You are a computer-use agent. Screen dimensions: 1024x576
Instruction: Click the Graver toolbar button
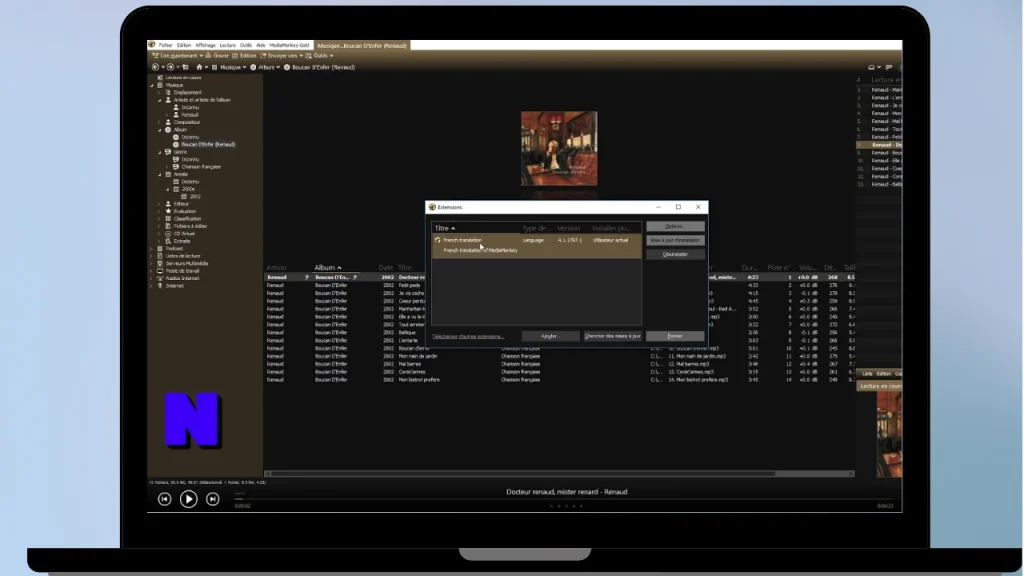point(217,56)
